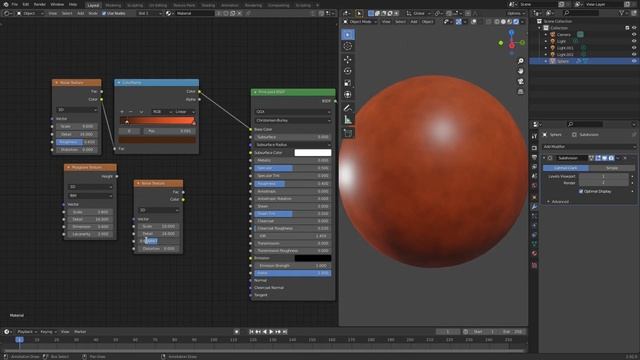This screenshot has height=360, width=640.
Task: Toggle Collection visibility eye in outliner
Action: [634, 28]
